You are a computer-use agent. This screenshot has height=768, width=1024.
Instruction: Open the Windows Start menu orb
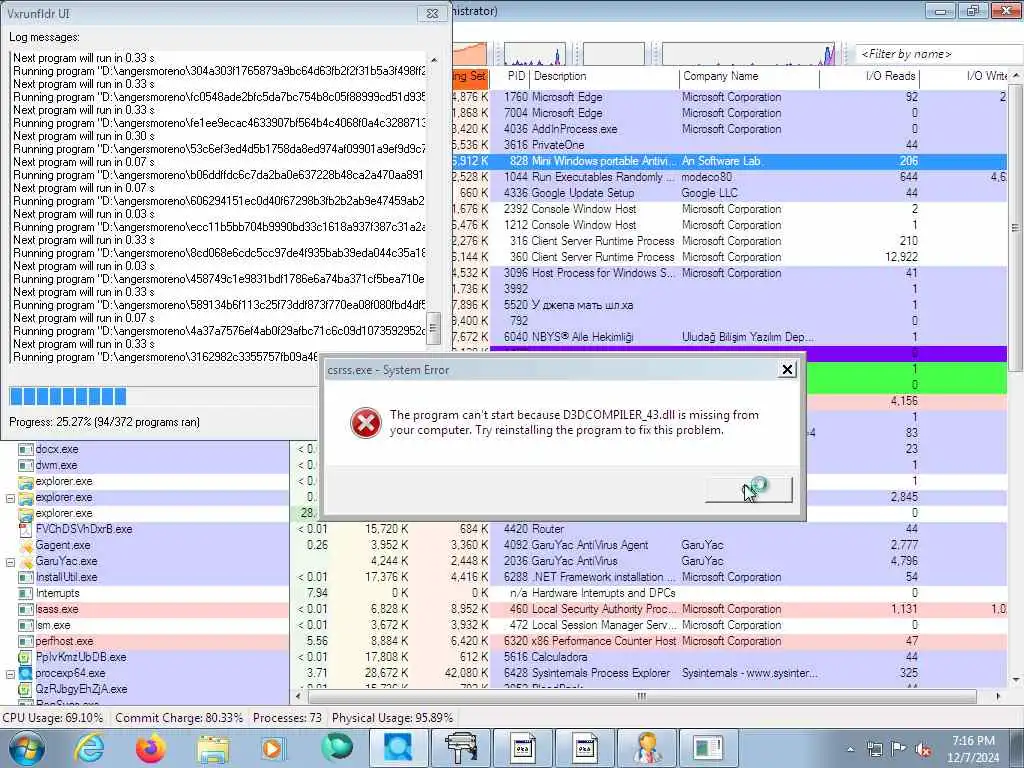pyautogui.click(x=27, y=748)
